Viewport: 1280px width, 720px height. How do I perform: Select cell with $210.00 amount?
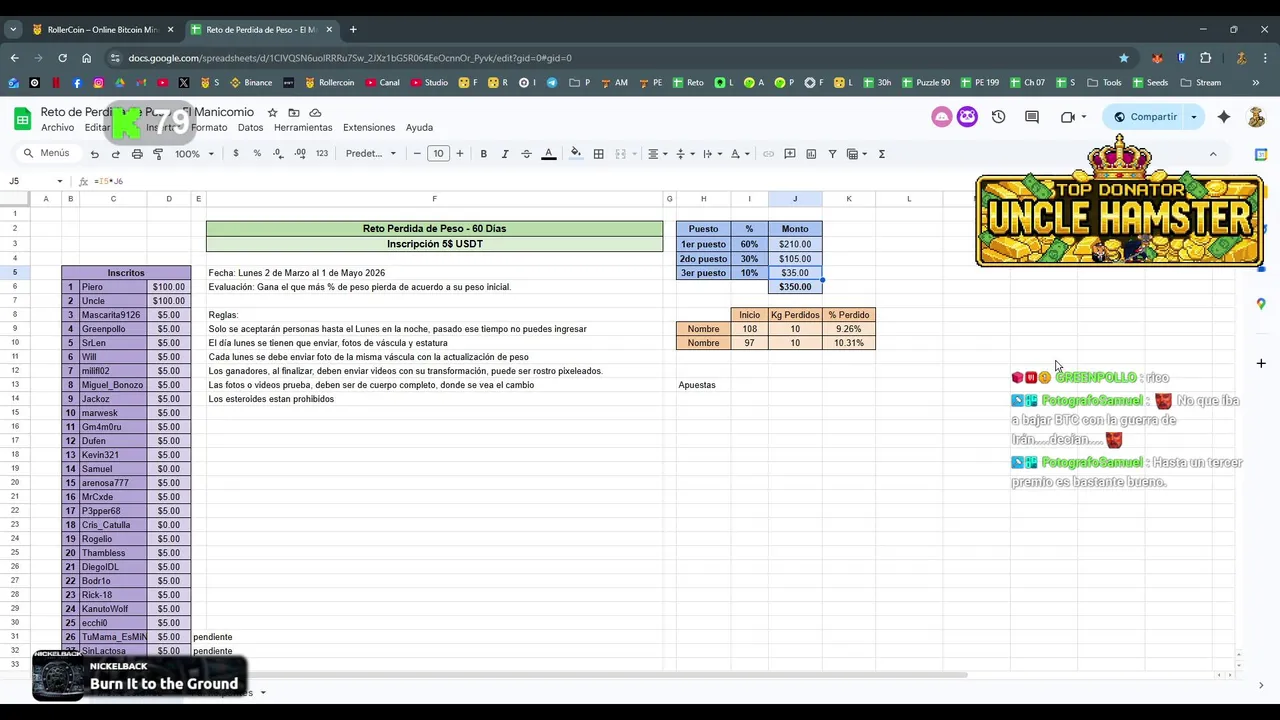tap(795, 244)
